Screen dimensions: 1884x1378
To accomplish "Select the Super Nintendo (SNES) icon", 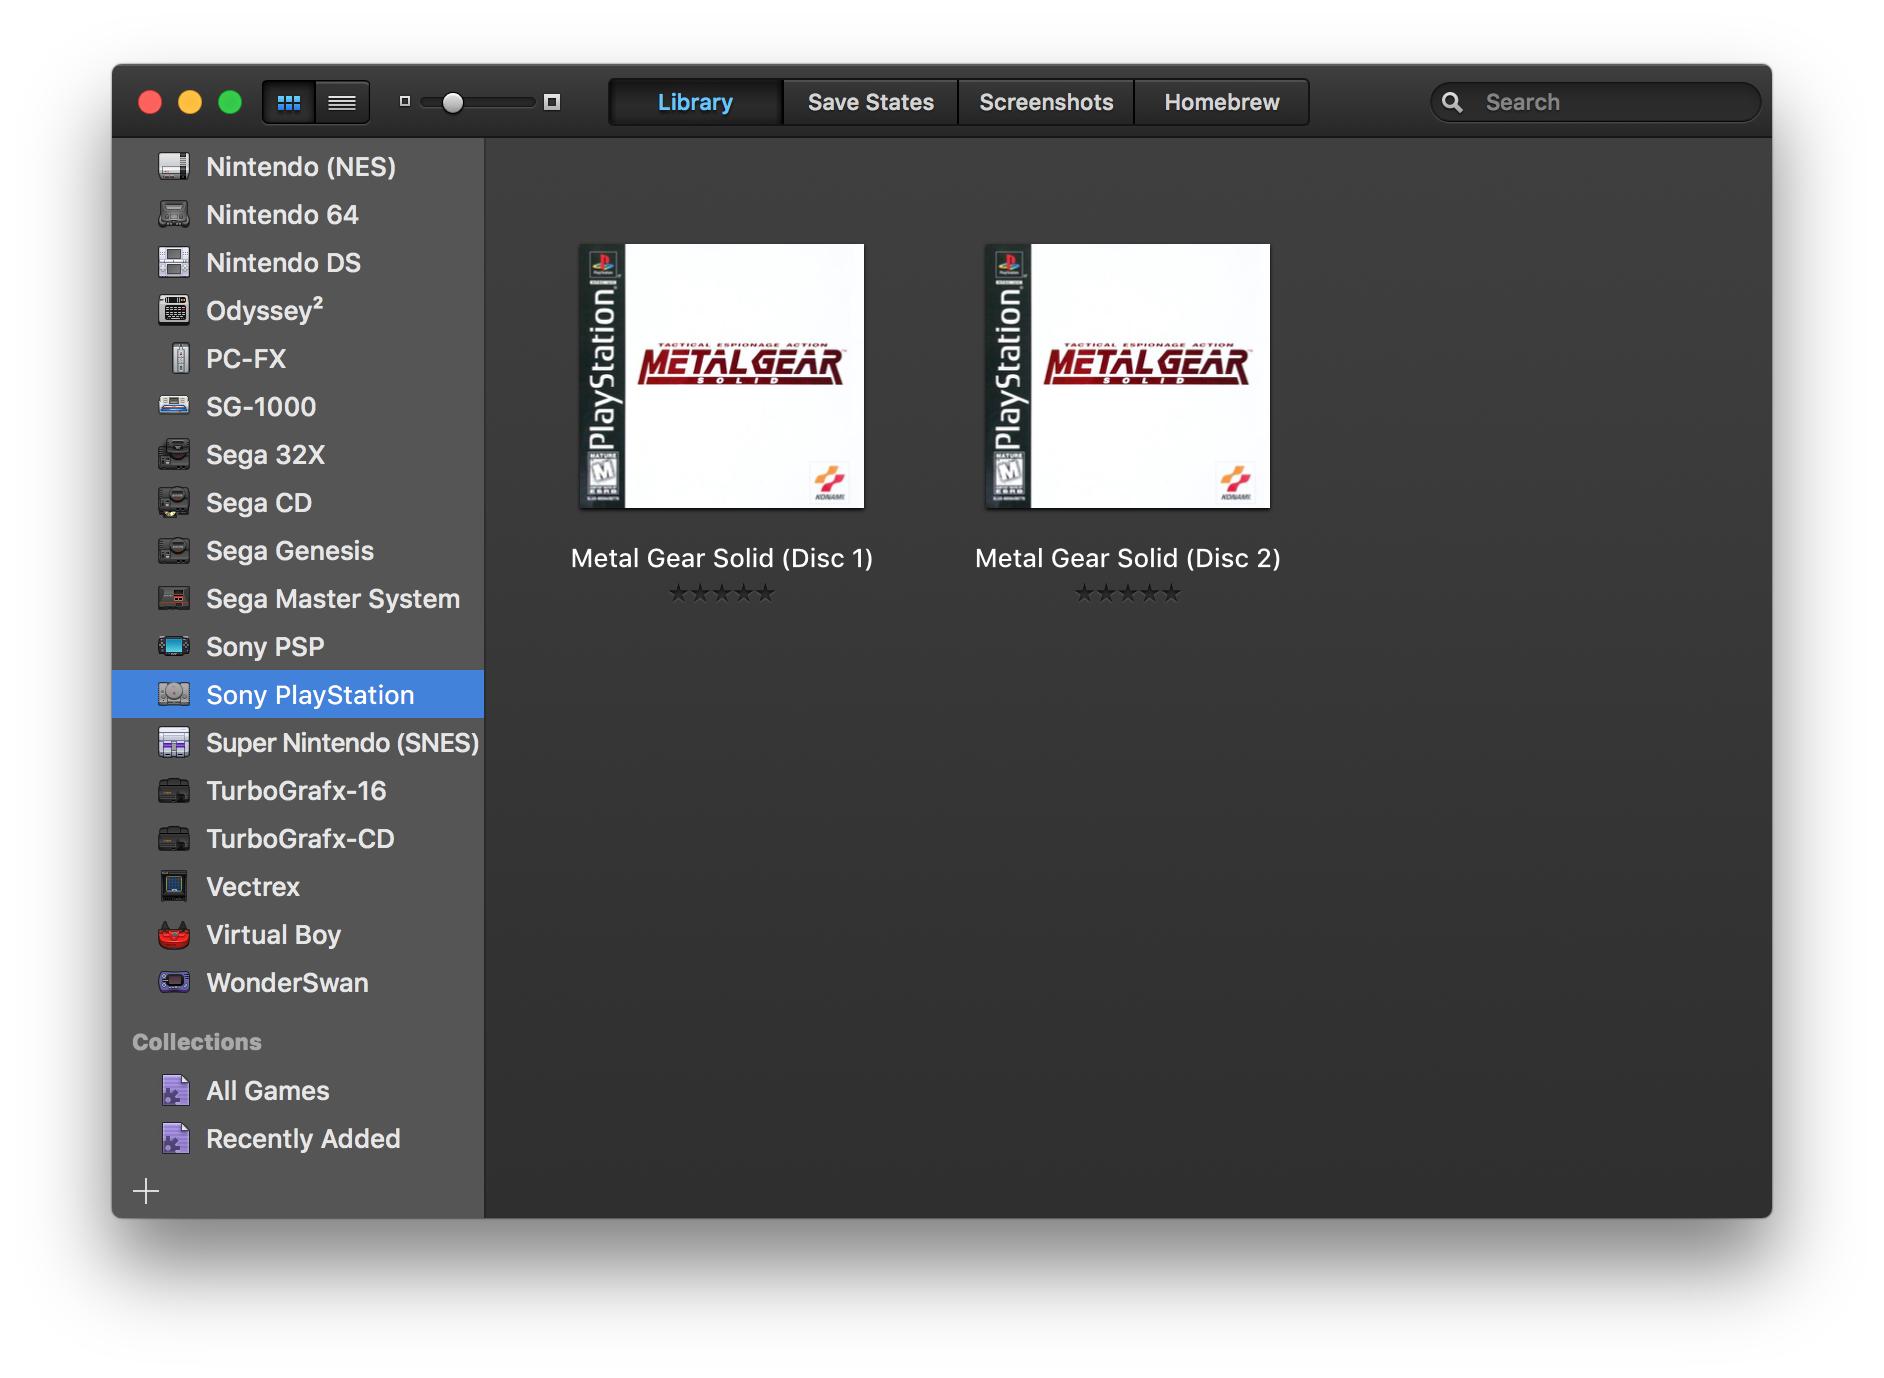I will point(174,742).
